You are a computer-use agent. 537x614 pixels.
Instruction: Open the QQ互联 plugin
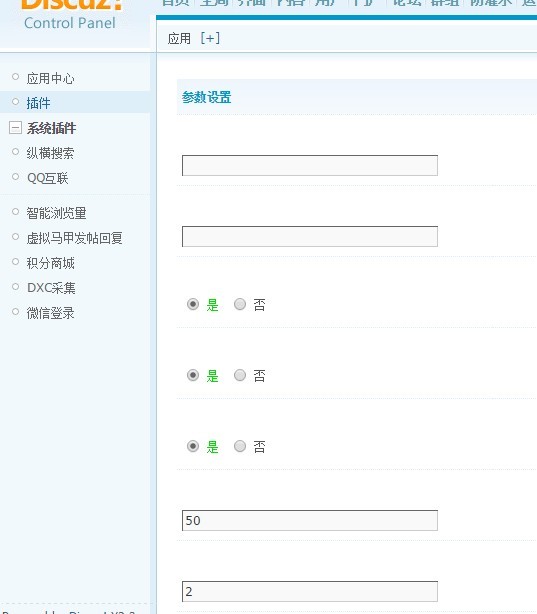coord(48,178)
